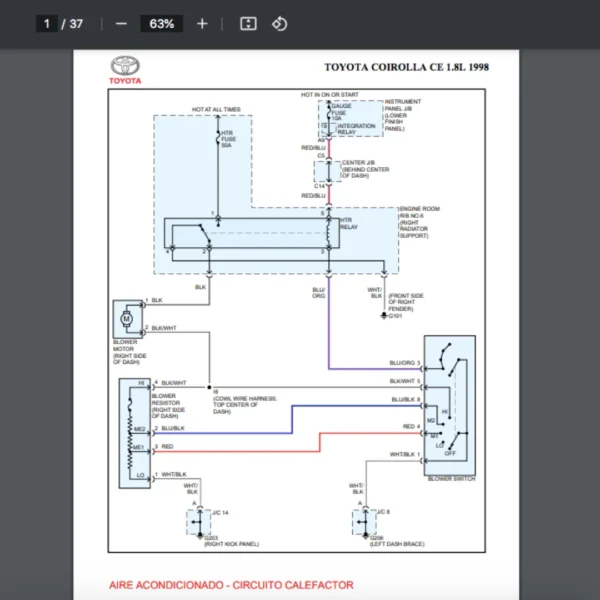Click the total page count 37
This screenshot has height=600, width=600.
pyautogui.click(x=76, y=24)
